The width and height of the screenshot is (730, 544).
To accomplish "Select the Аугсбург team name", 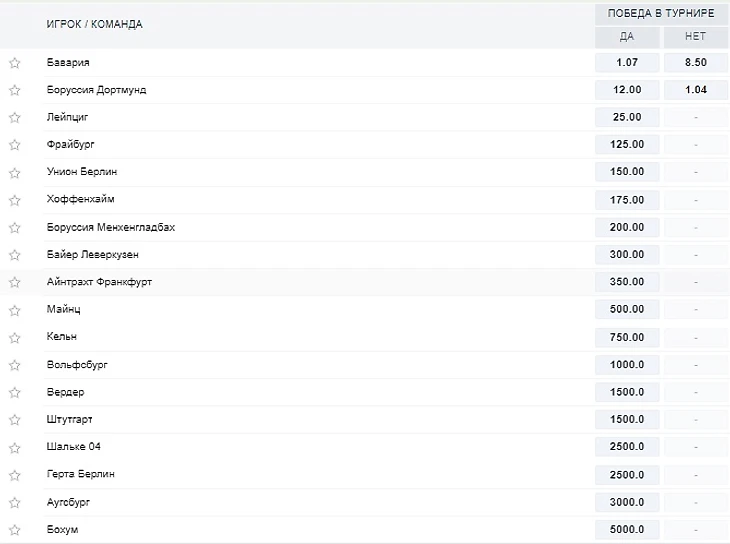I will (68, 502).
